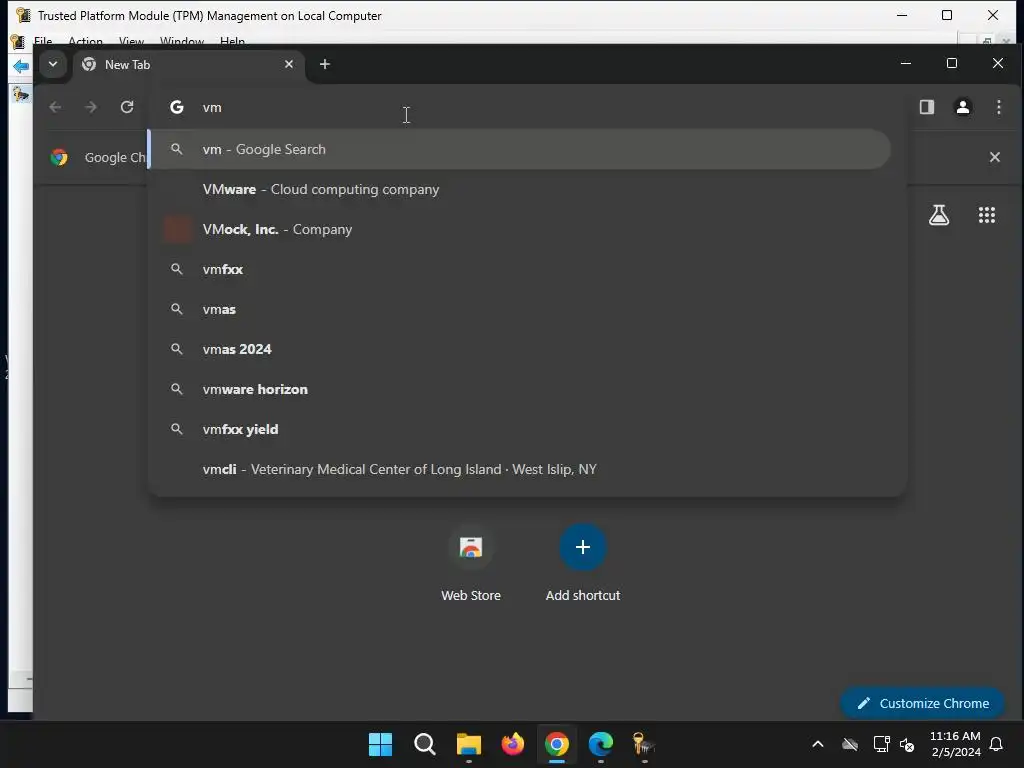Image resolution: width=1024 pixels, height=768 pixels.
Task: Click TPM Management icon on taskbar
Action: tap(644, 744)
